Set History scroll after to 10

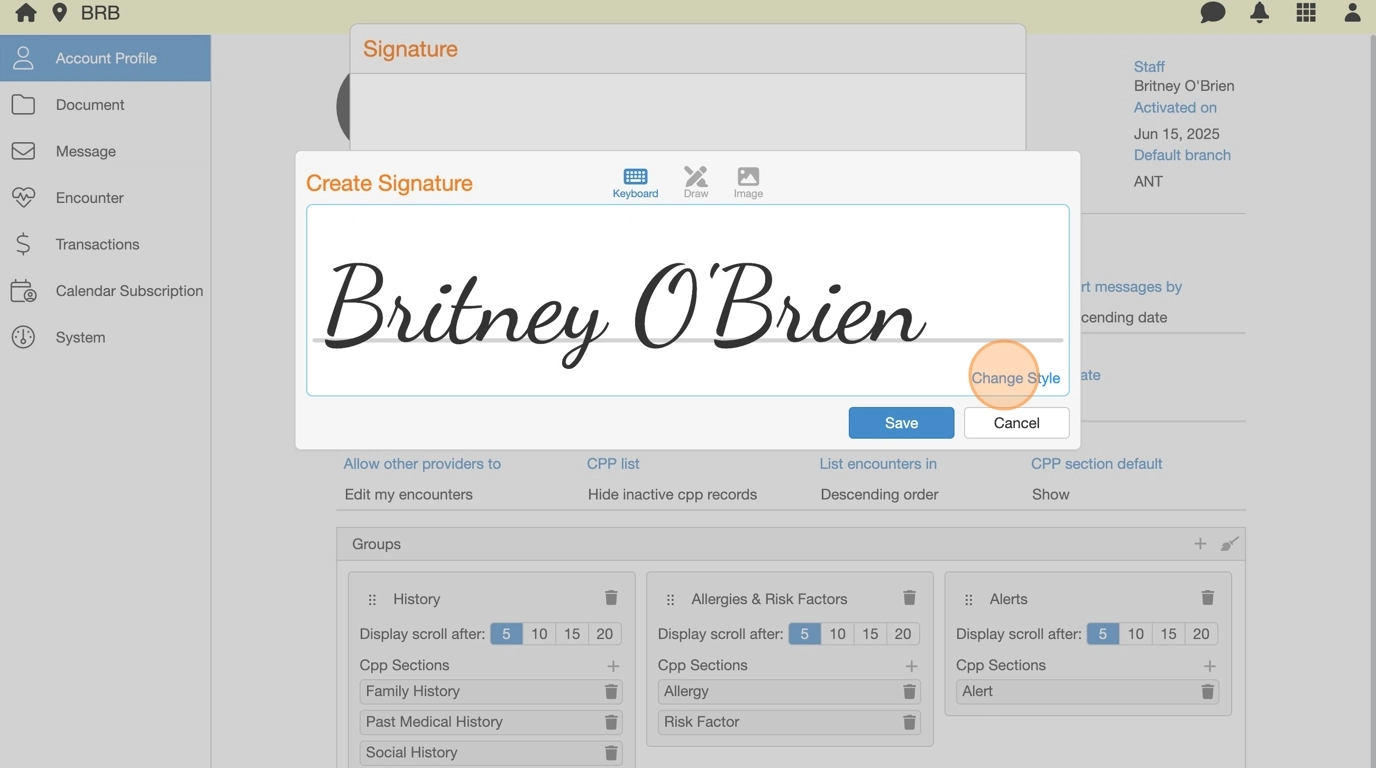point(539,634)
